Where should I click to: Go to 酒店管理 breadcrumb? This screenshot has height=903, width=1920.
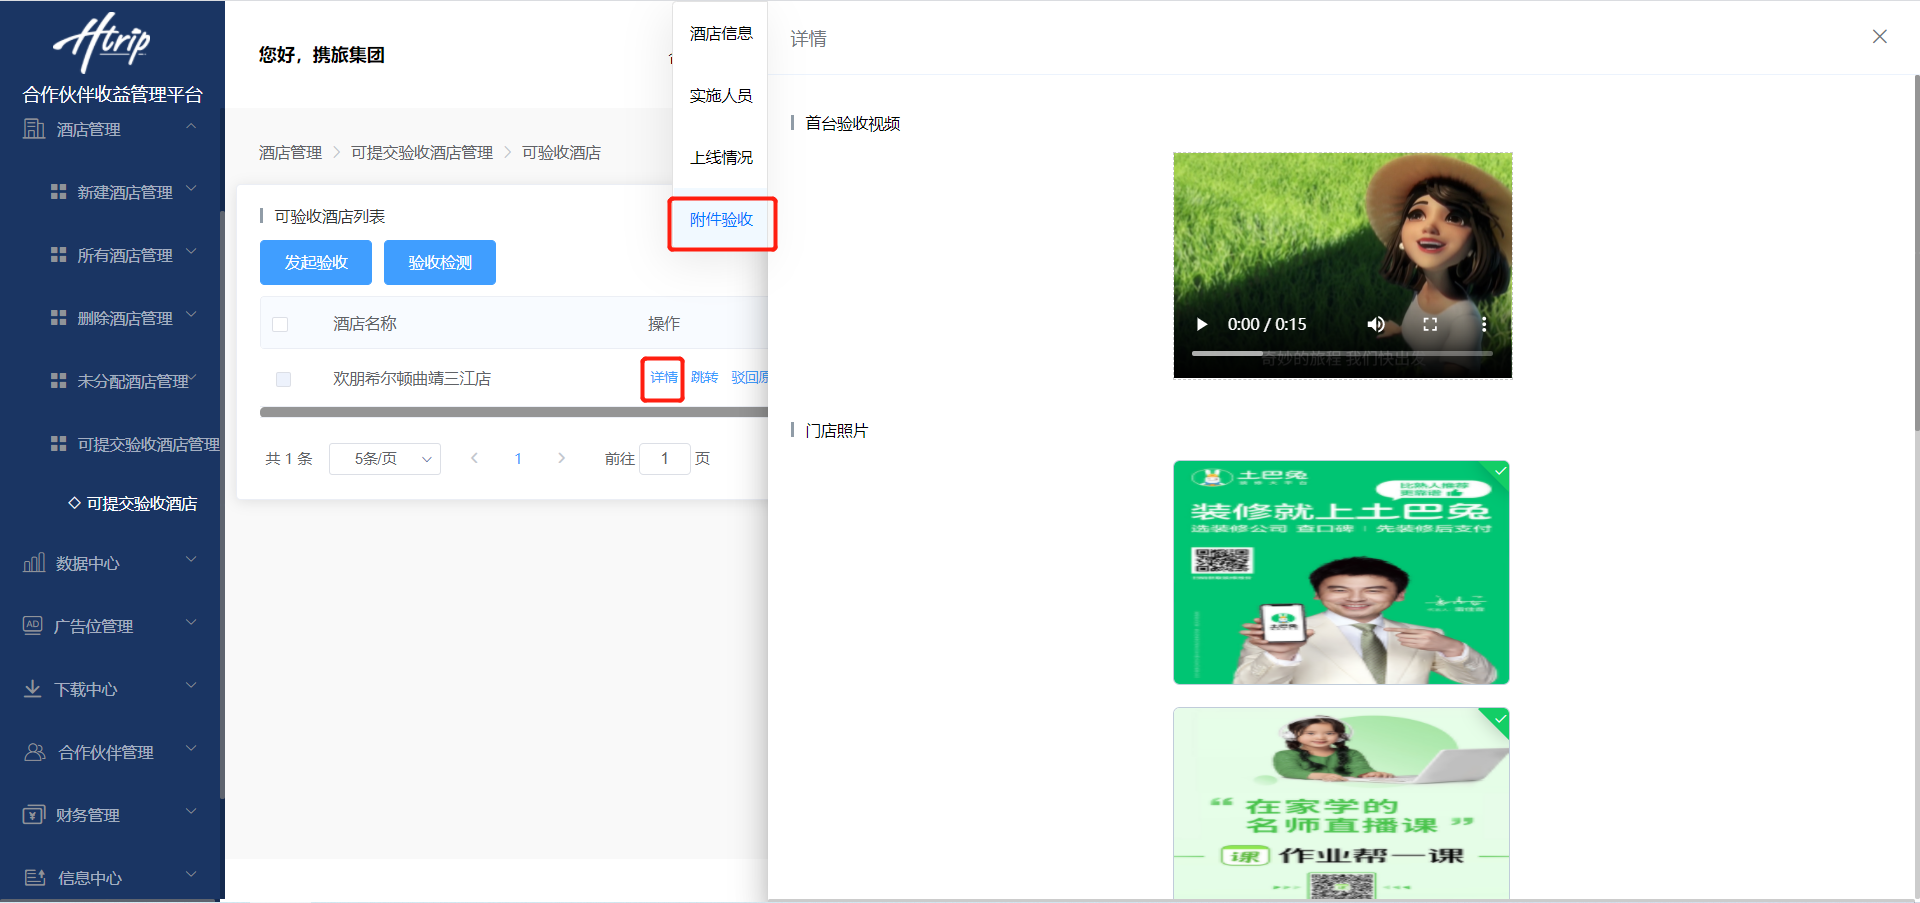(x=290, y=152)
